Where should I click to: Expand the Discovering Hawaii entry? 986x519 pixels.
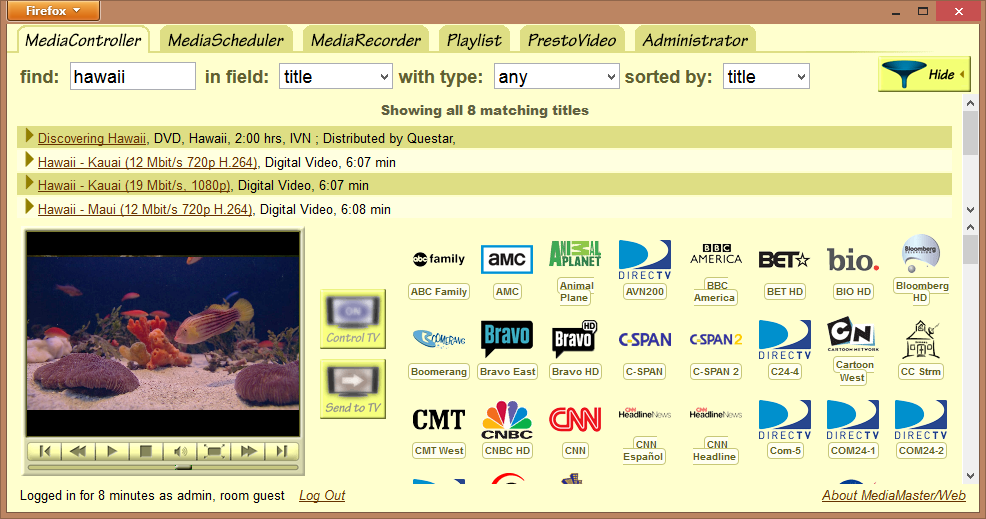29,136
